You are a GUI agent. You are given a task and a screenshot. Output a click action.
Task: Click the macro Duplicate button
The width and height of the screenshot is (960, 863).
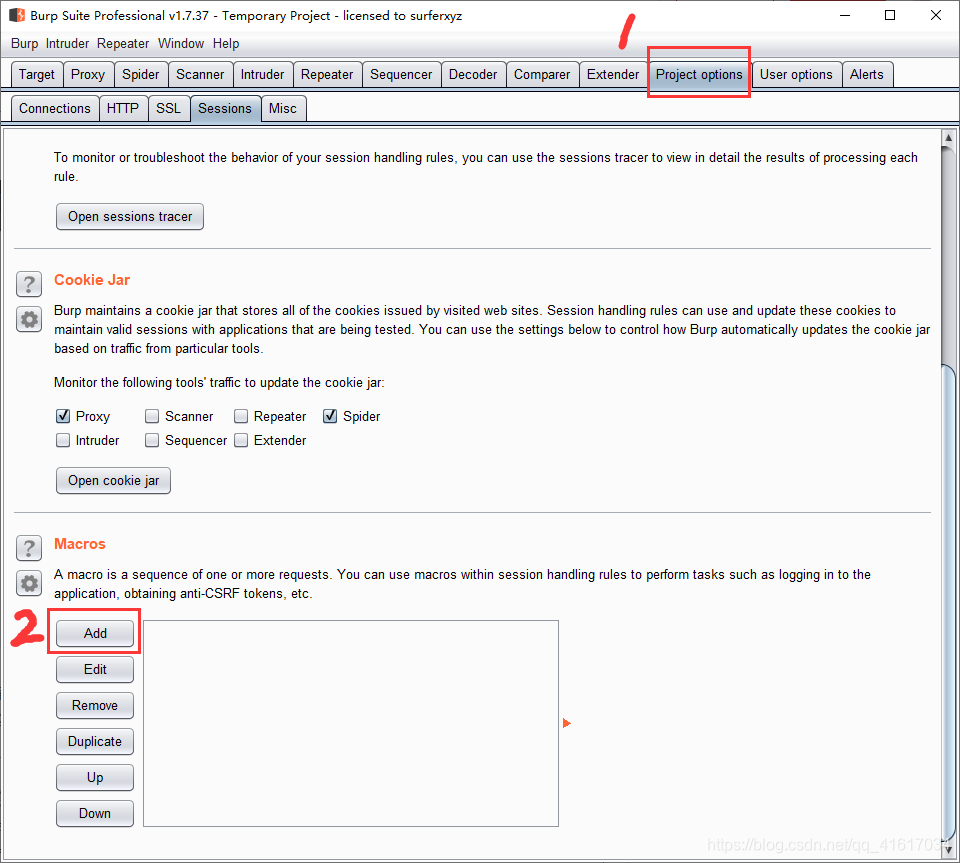[x=95, y=742]
